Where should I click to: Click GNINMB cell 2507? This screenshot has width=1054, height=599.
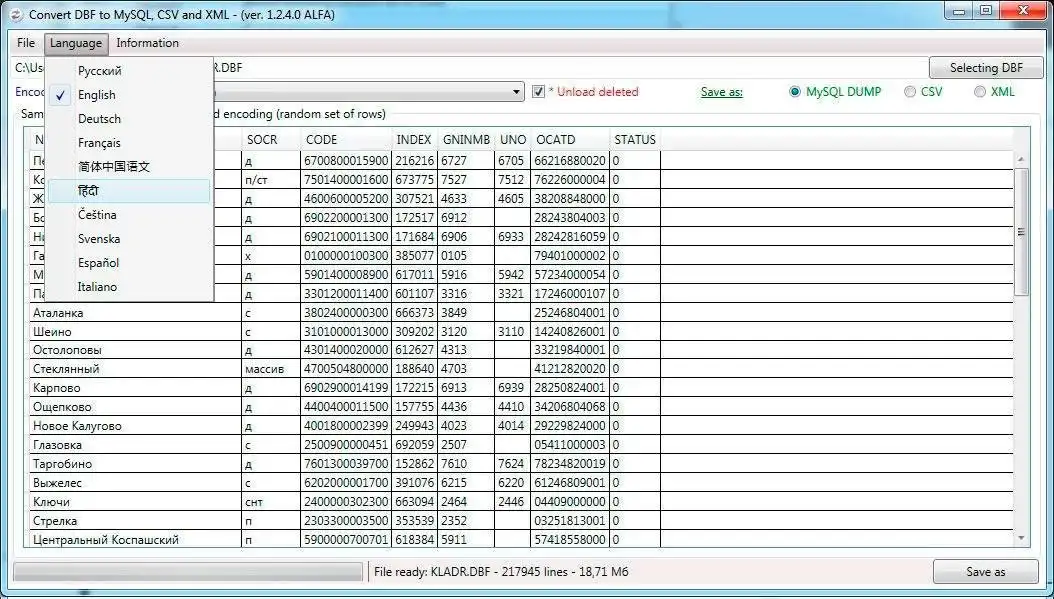point(467,444)
